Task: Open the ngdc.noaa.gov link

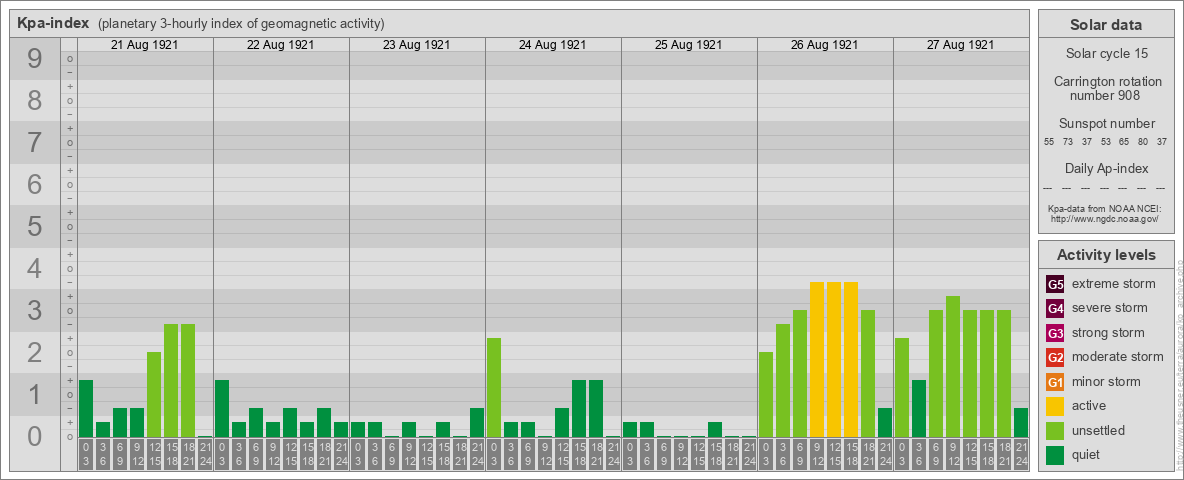Action: coord(1104,218)
